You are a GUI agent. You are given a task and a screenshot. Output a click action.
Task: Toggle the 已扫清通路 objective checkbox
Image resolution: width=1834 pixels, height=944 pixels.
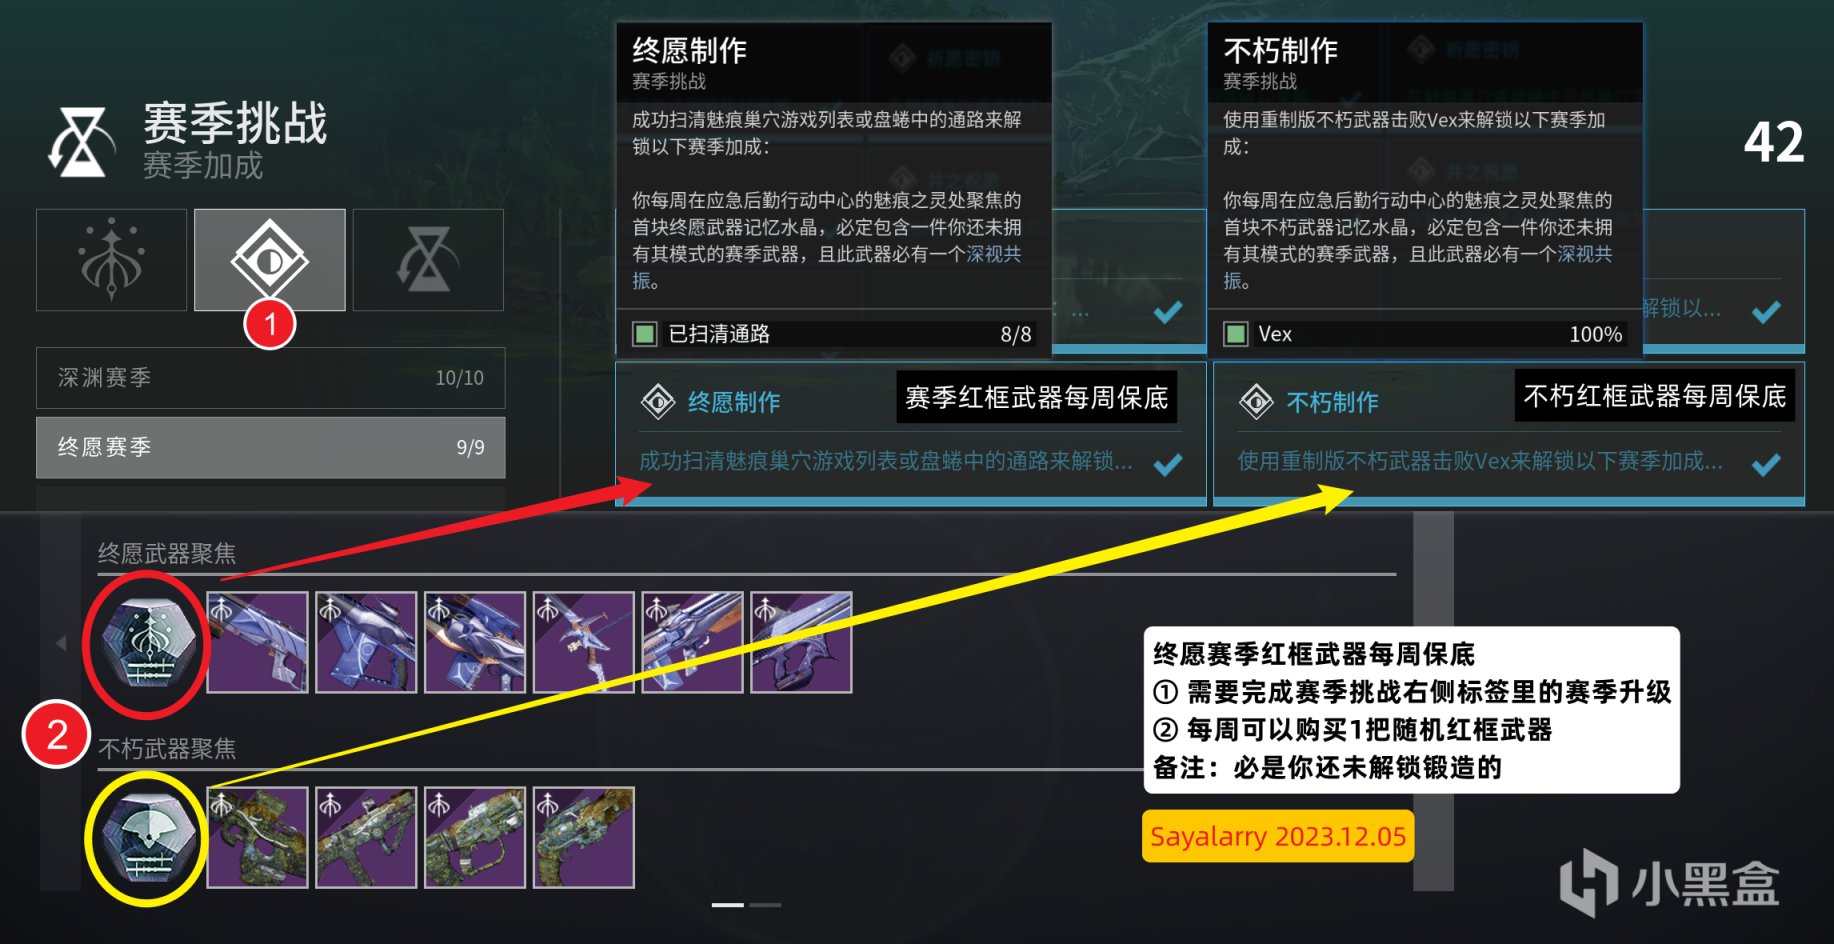[645, 334]
